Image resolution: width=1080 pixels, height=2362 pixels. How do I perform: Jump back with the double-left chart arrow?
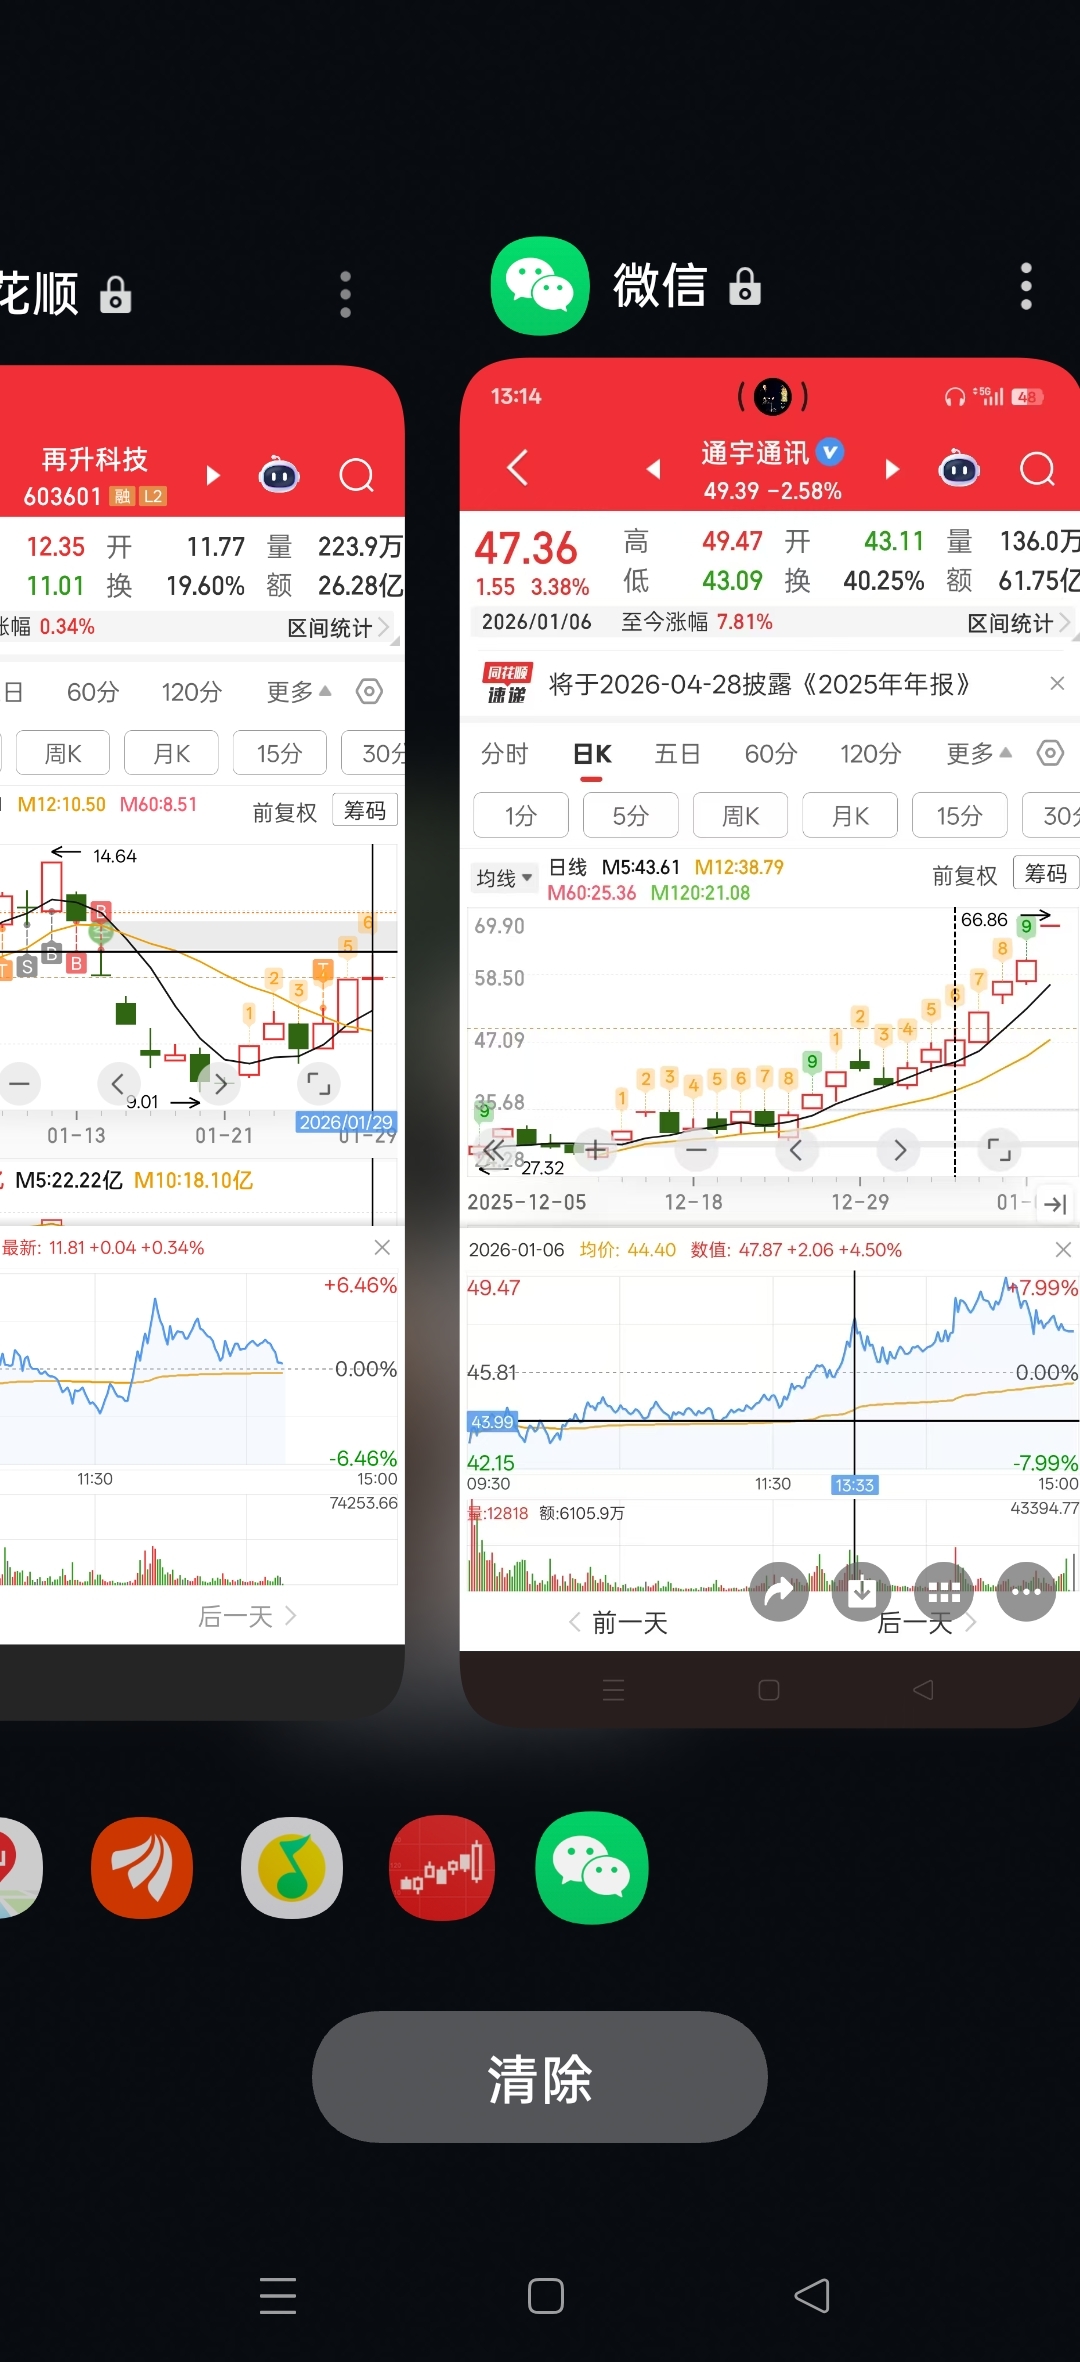tap(494, 1150)
